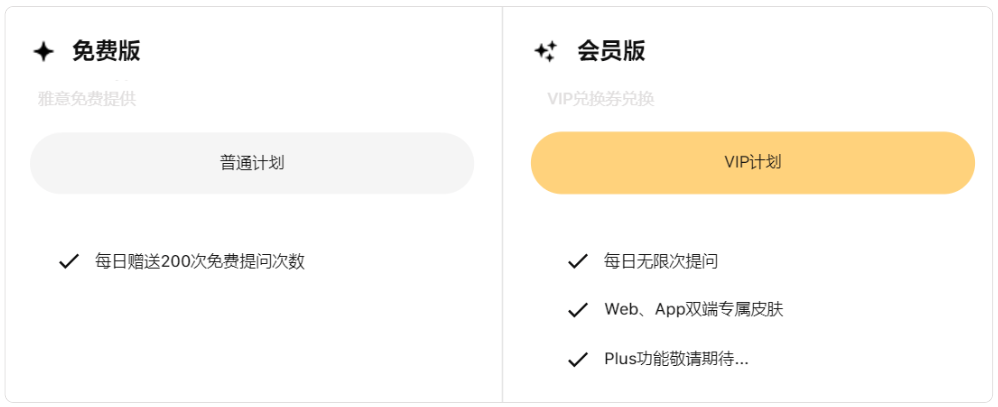Click the checkmark next to Plus功能敬请期待
998x407 pixels.
pos(577,358)
